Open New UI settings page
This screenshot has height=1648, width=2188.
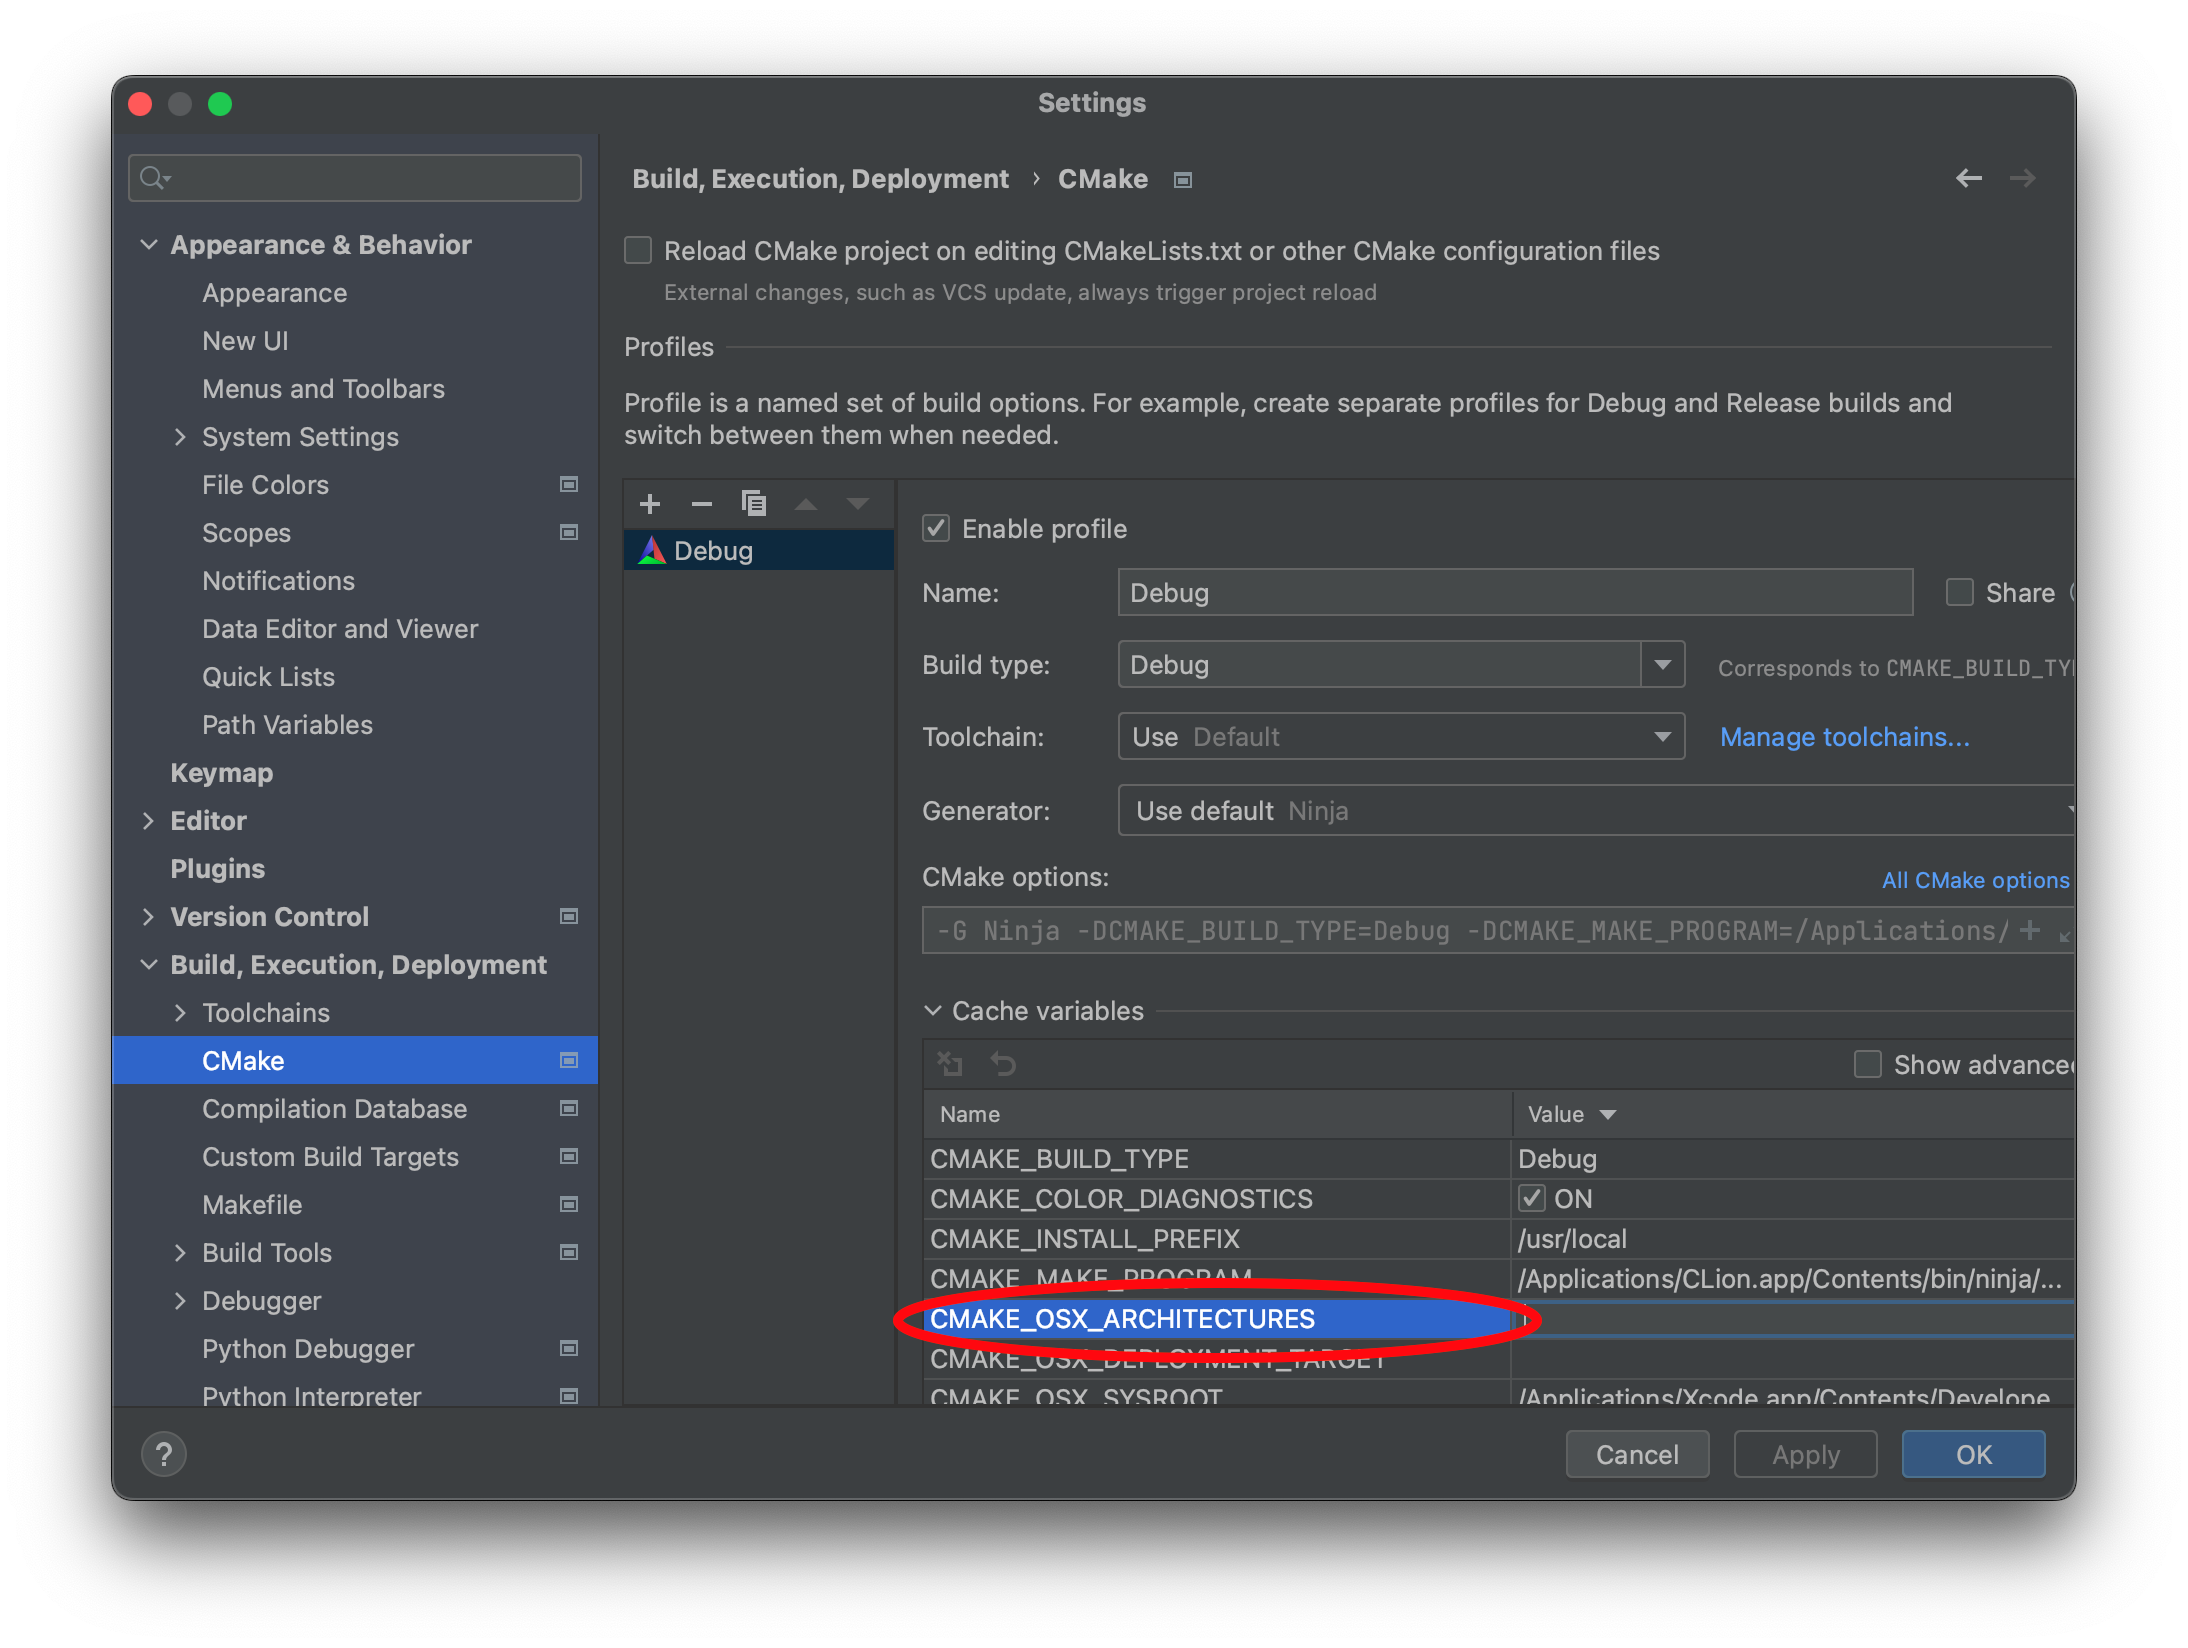click(245, 341)
